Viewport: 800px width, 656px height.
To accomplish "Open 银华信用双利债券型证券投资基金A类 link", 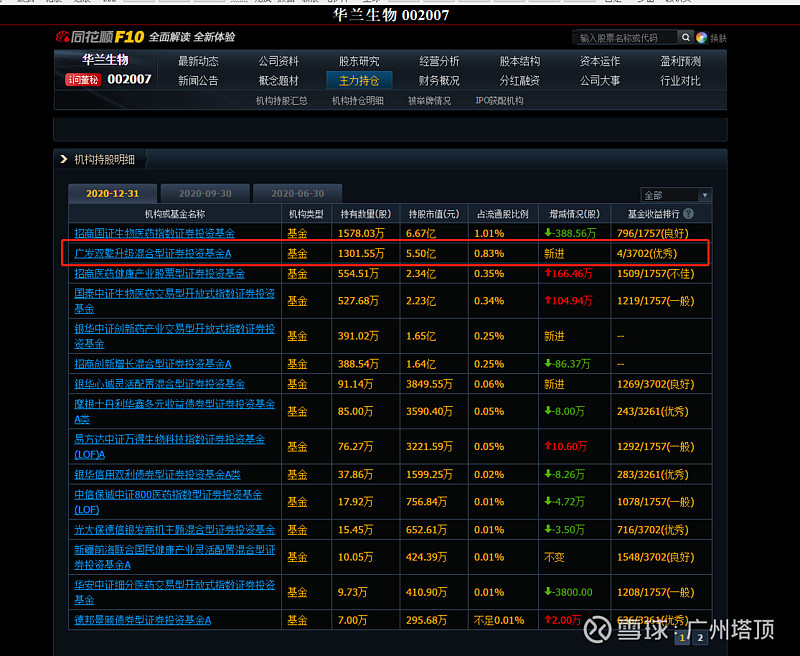I will 157,474.
